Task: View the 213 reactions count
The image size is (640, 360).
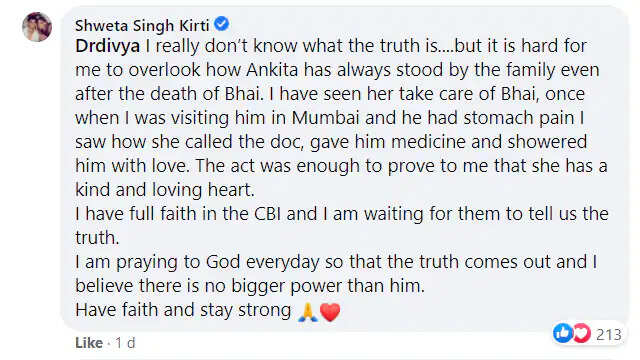Action: pyautogui.click(x=609, y=335)
